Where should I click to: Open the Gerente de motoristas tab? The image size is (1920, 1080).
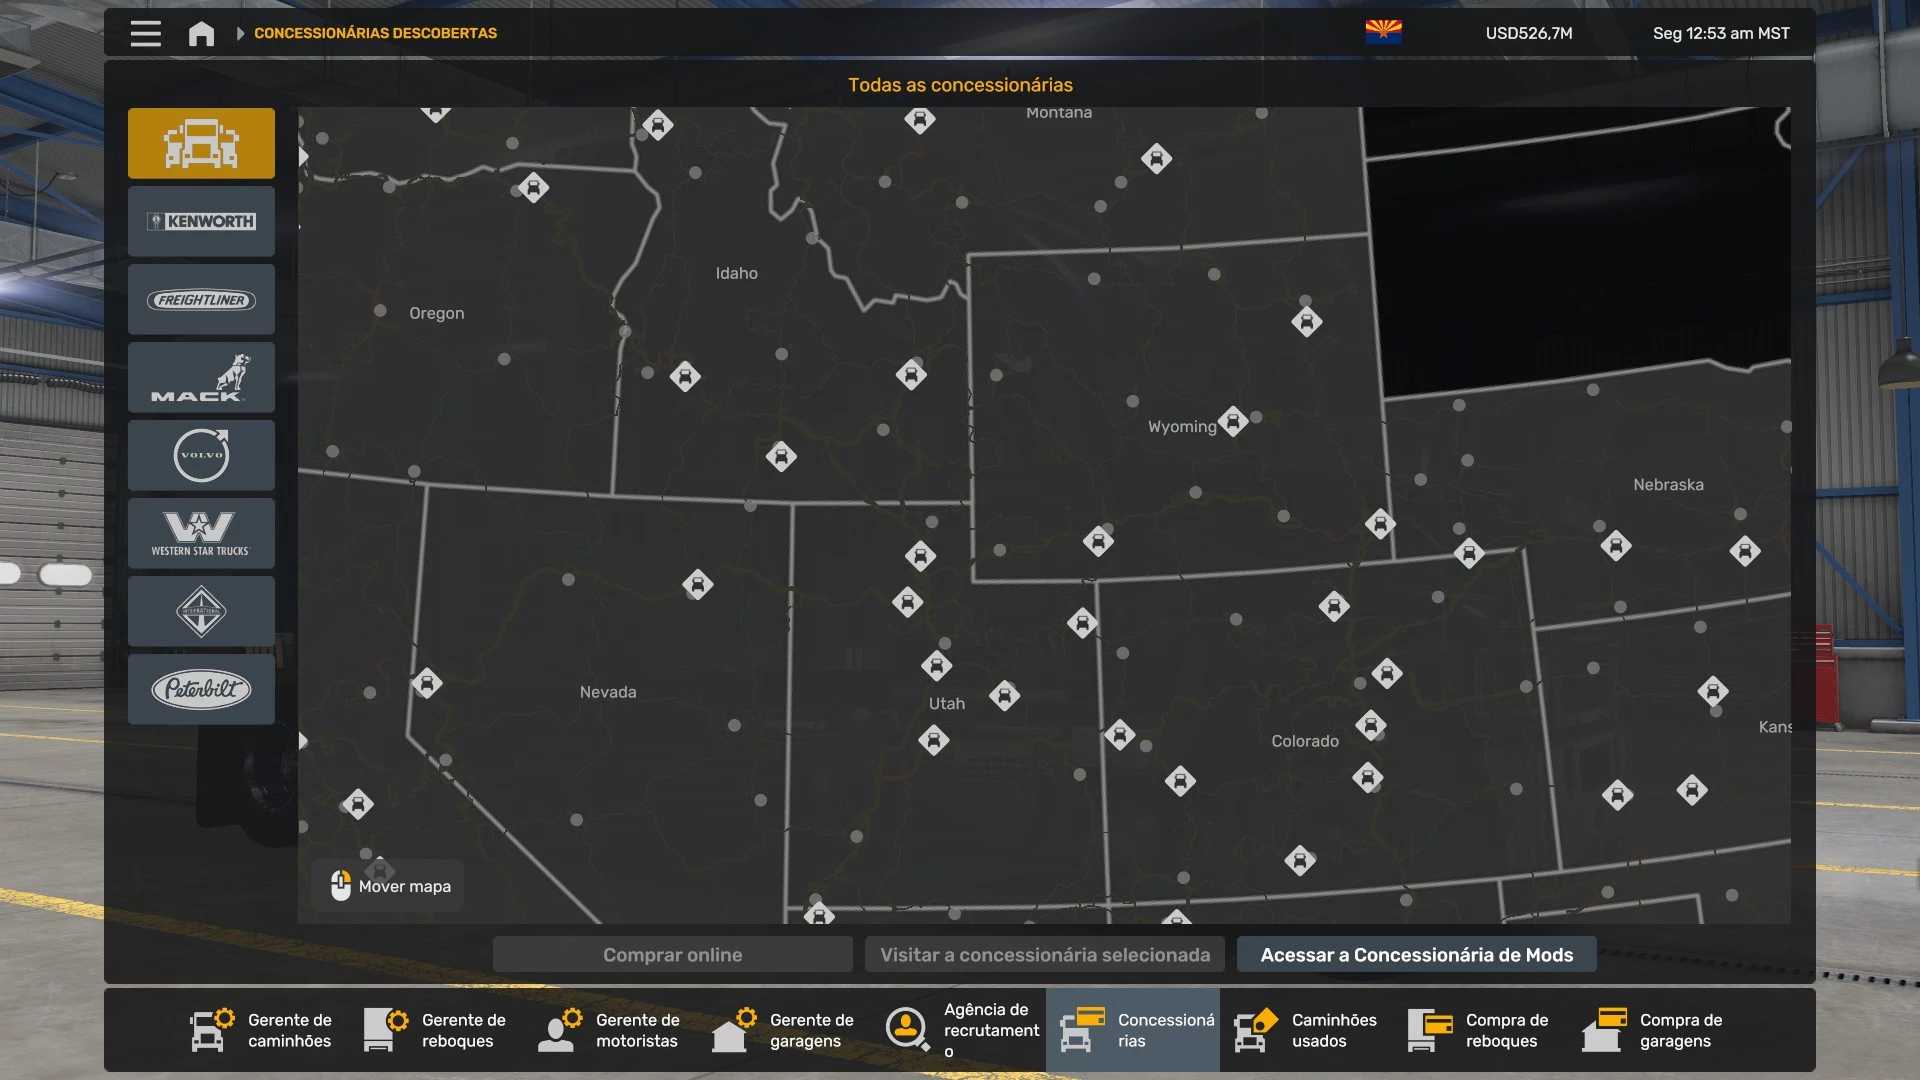click(611, 1030)
